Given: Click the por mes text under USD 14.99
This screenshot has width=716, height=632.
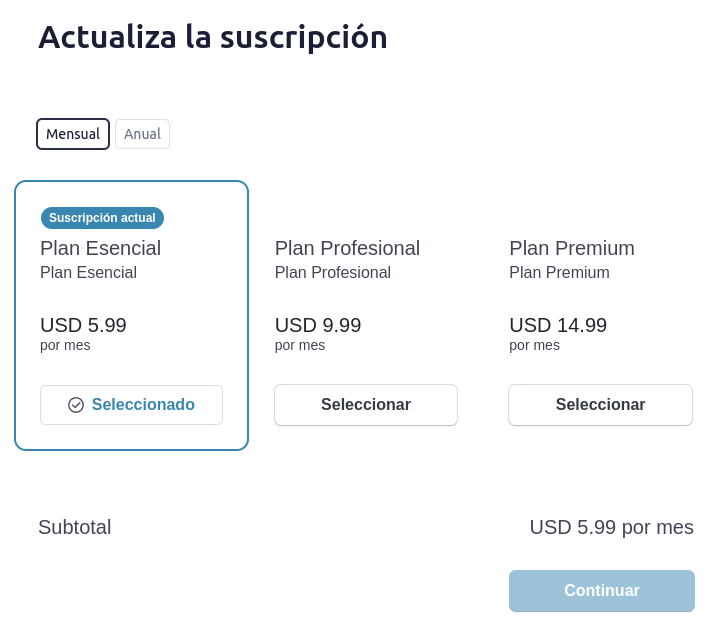Looking at the screenshot, I should click(x=534, y=346).
